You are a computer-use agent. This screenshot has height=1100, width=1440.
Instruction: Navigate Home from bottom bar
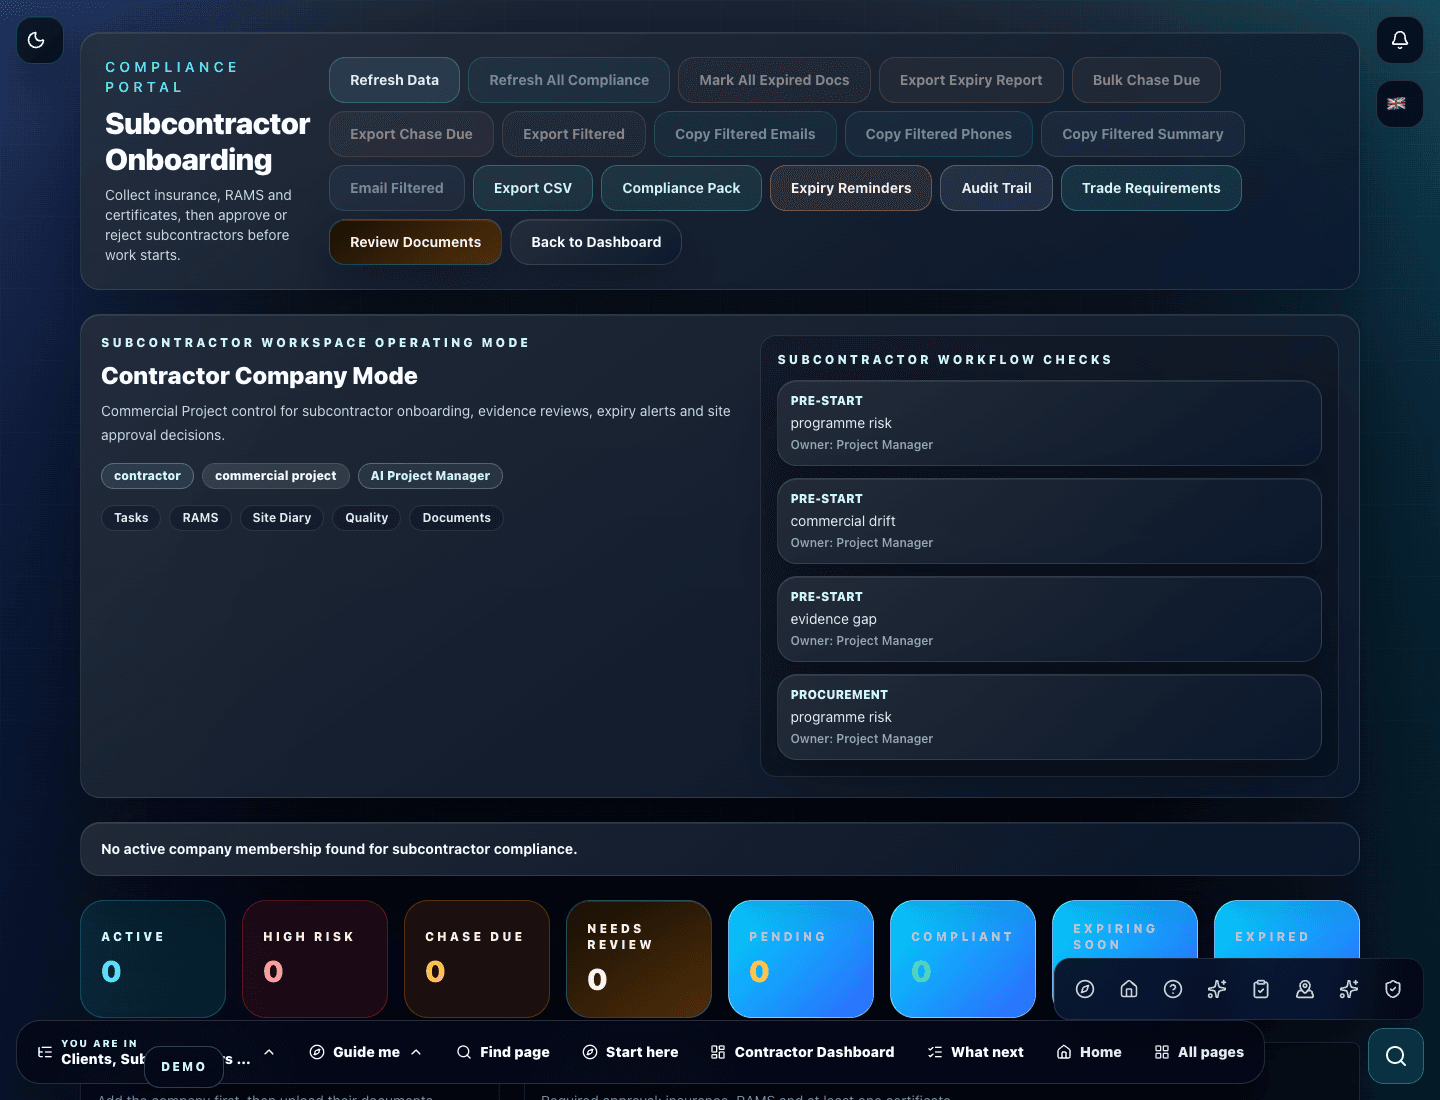[x=1089, y=1052]
